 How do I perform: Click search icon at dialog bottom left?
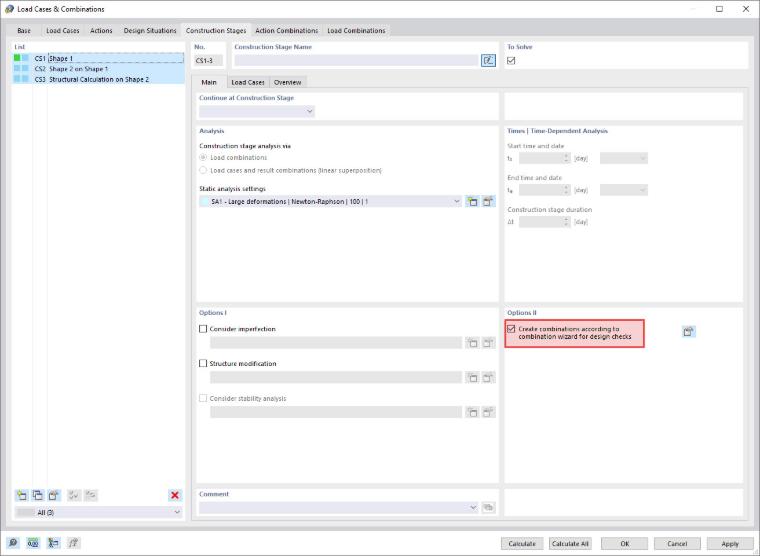(x=13, y=543)
